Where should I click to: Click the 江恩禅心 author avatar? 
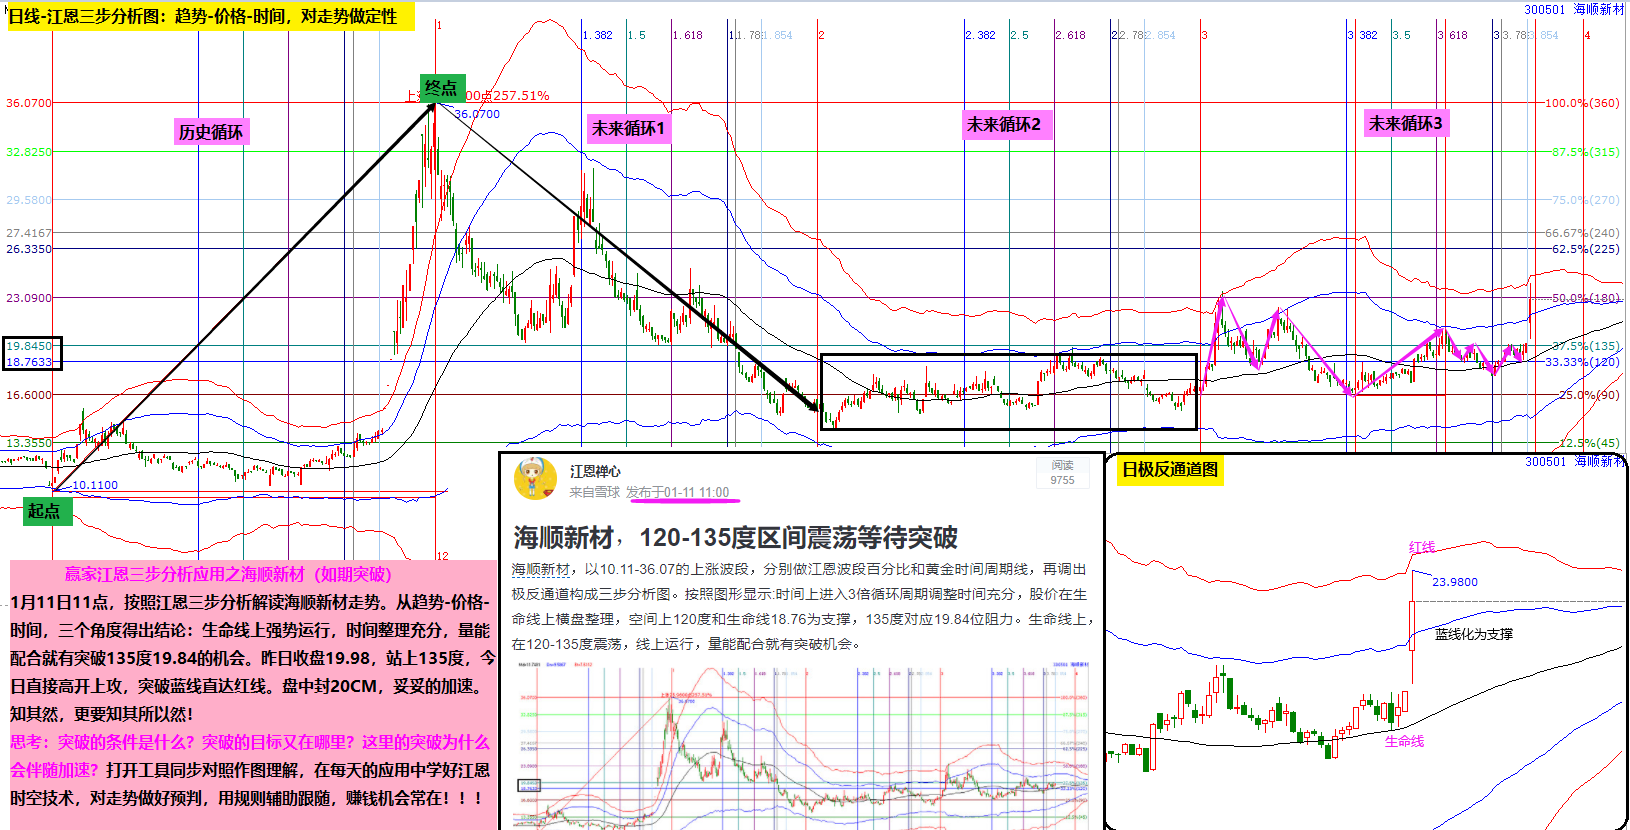(535, 478)
